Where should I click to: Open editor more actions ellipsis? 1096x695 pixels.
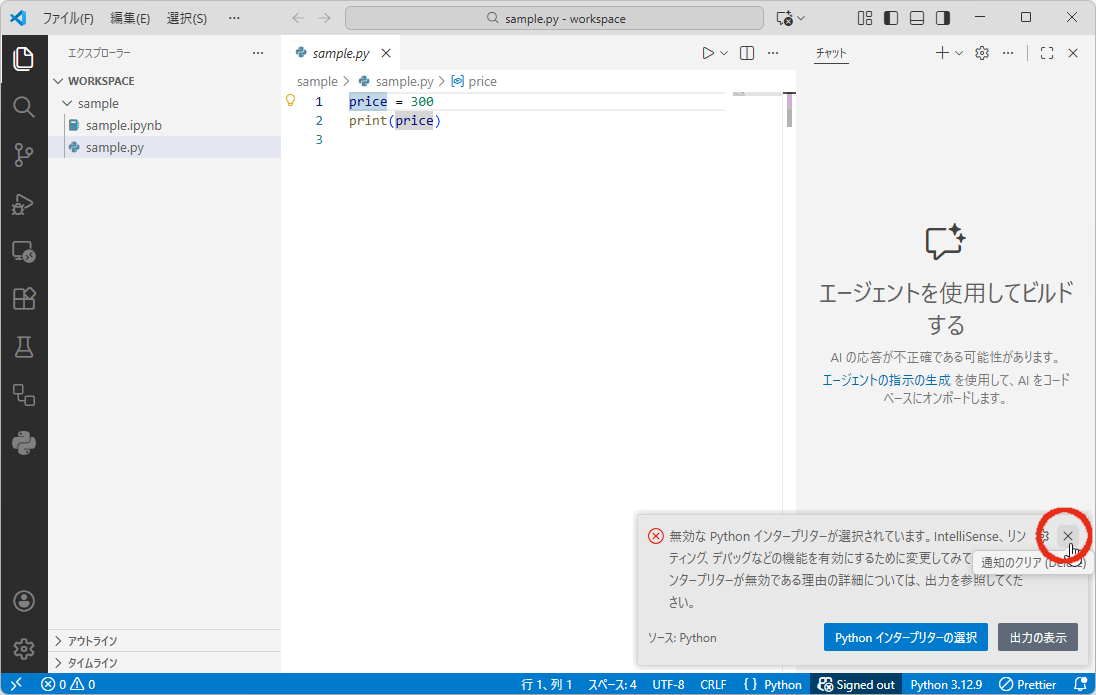click(773, 53)
